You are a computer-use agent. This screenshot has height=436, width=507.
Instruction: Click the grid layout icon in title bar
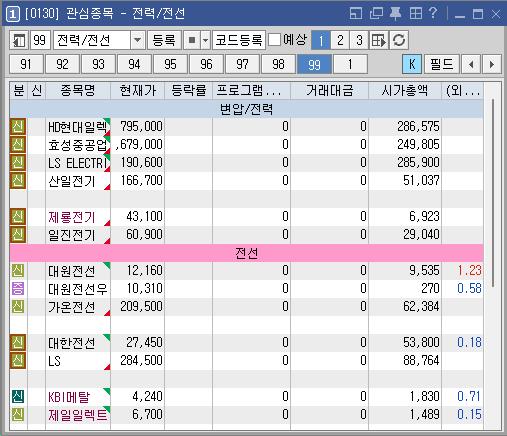click(x=416, y=14)
